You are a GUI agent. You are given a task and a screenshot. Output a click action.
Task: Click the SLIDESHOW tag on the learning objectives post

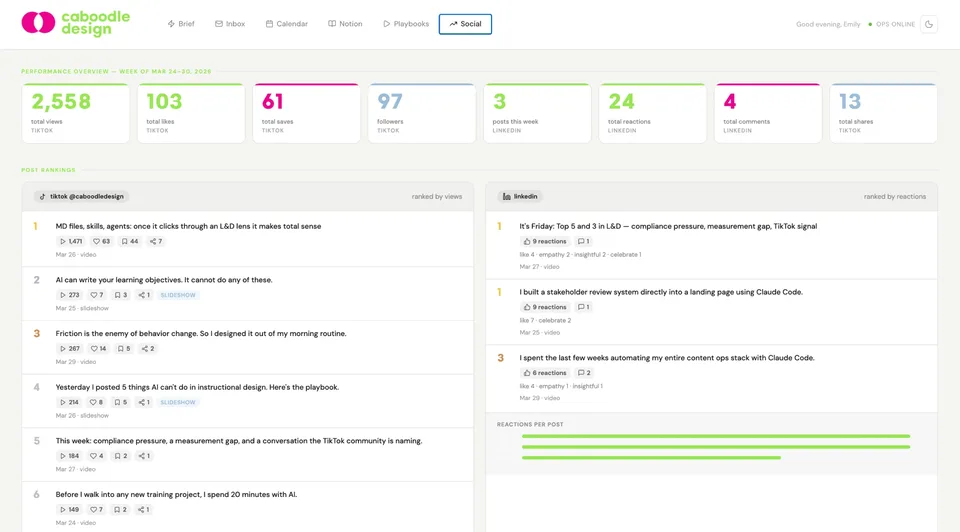[x=178, y=295]
